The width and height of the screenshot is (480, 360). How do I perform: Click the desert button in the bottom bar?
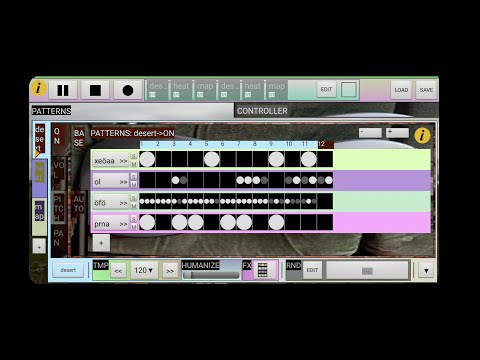coord(68,270)
